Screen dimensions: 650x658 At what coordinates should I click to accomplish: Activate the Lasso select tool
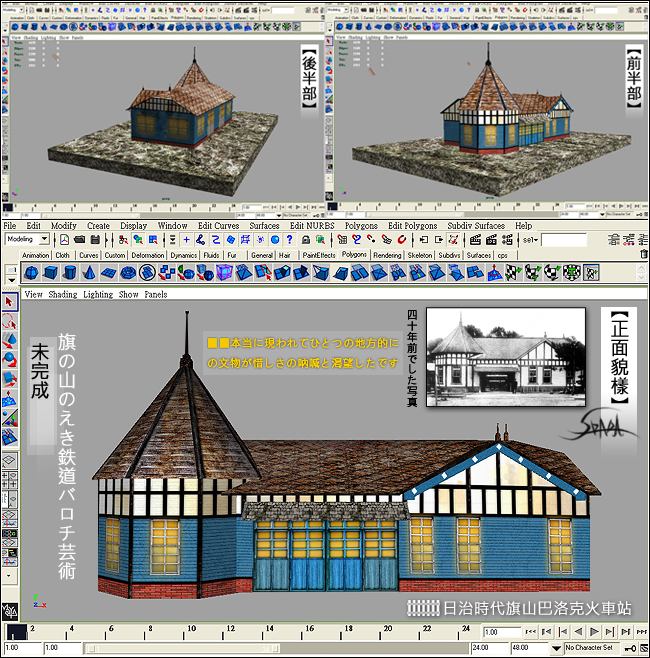pos(9,322)
